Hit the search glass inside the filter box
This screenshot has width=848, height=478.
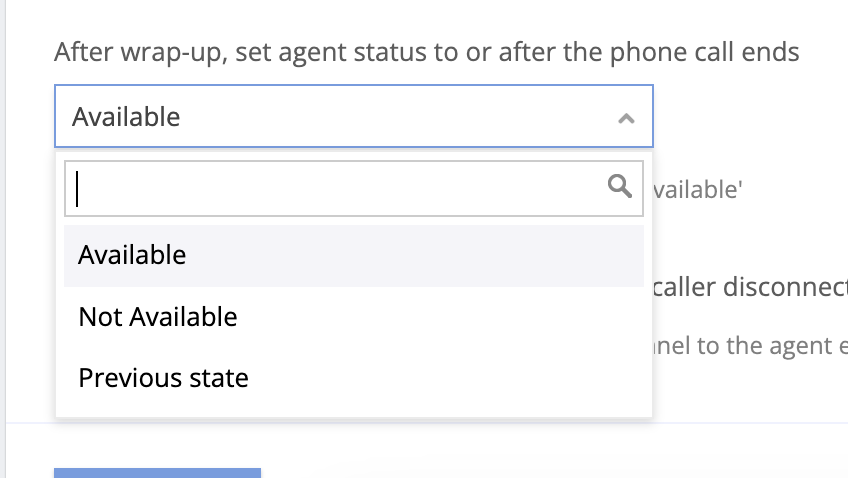620,186
